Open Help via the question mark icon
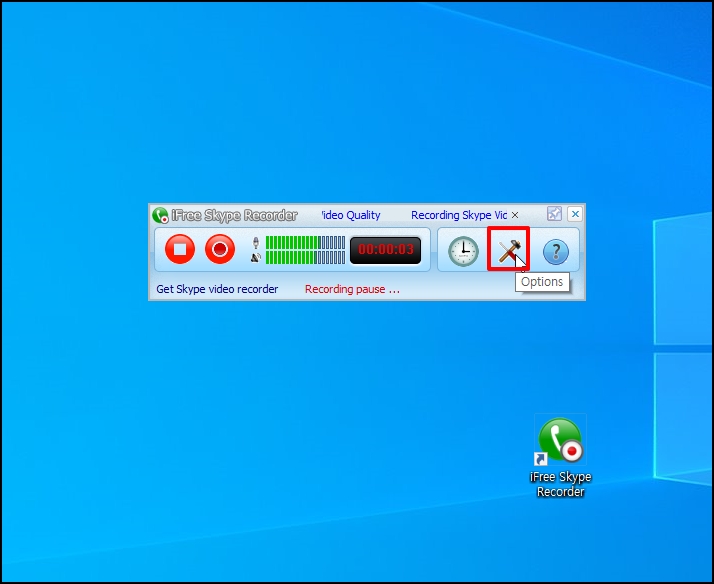Viewport: 714px width, 584px height. tap(556, 252)
